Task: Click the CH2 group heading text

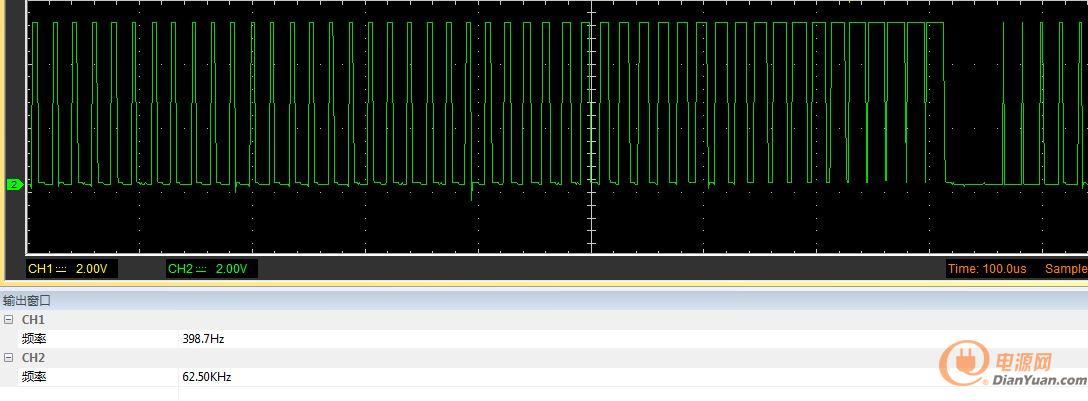Action: [33, 358]
